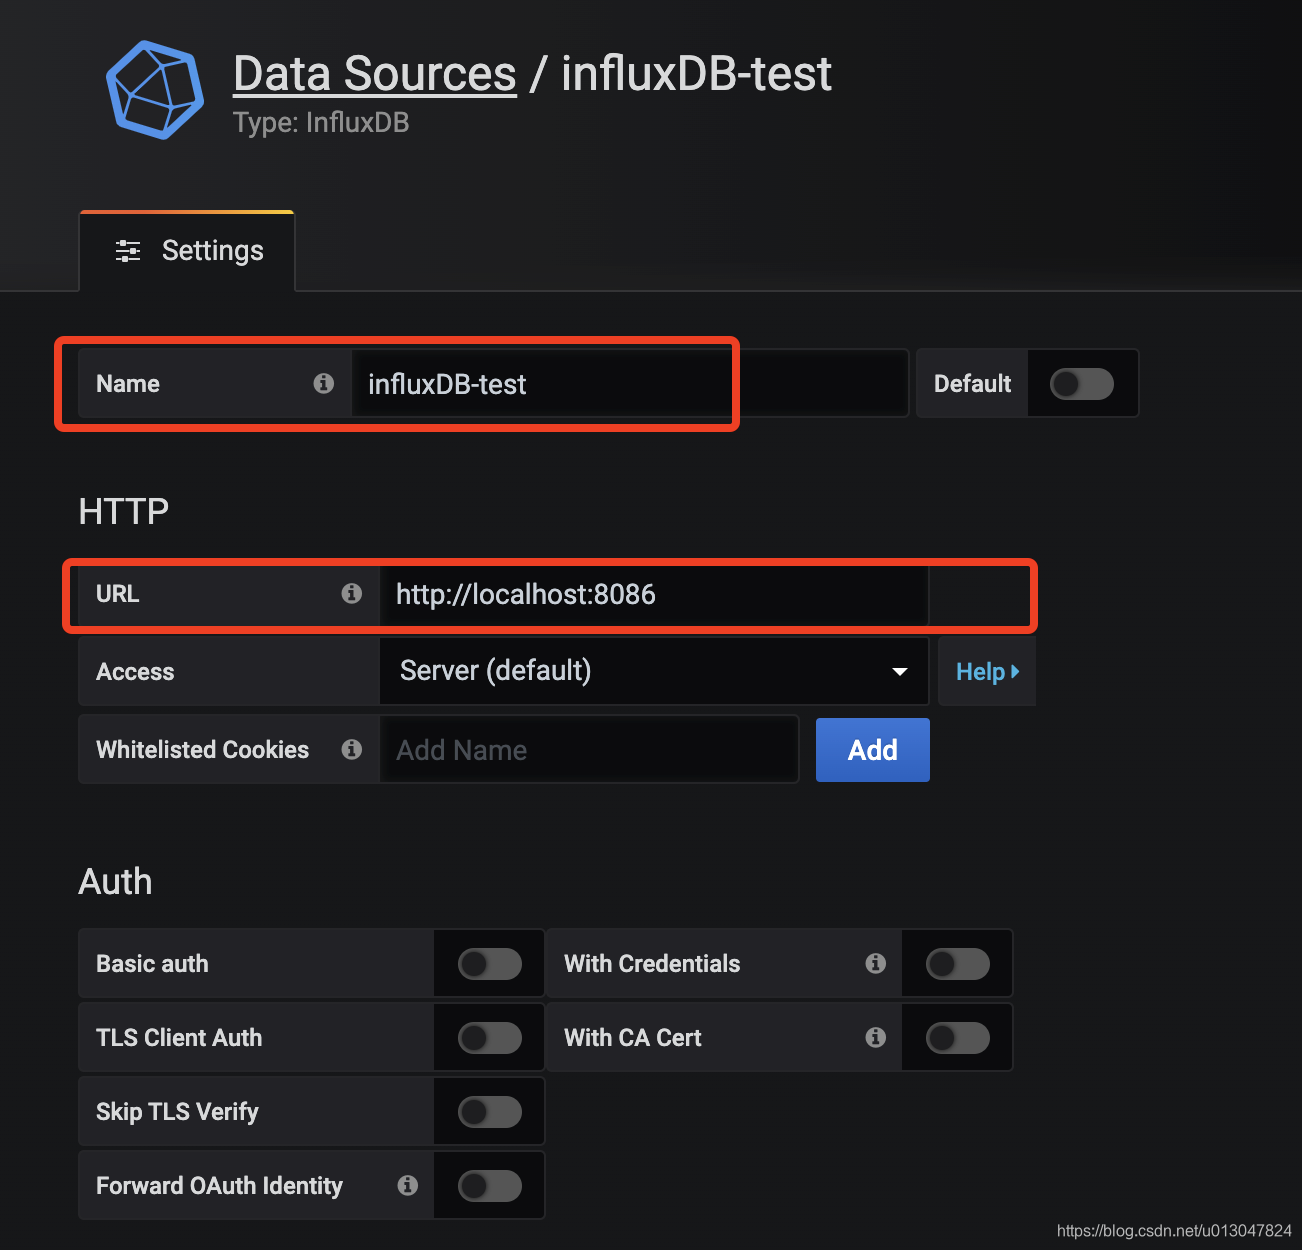Open the Settings tab
Image resolution: width=1302 pixels, height=1250 pixels.
tap(187, 251)
